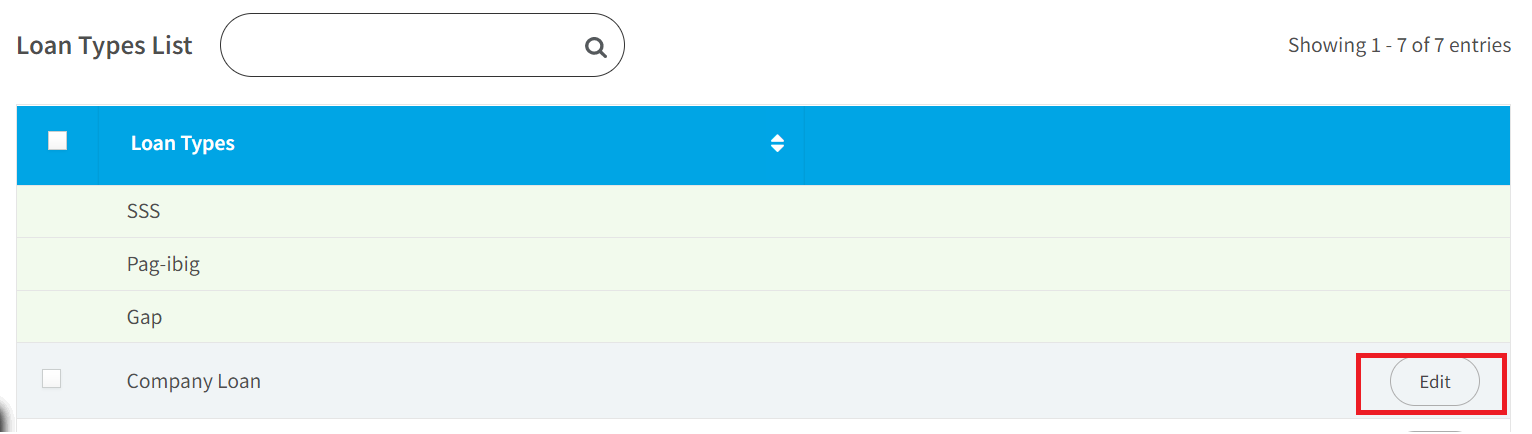Click the upward sort arrow on Loan Types
The image size is (1532, 434).
click(777, 138)
